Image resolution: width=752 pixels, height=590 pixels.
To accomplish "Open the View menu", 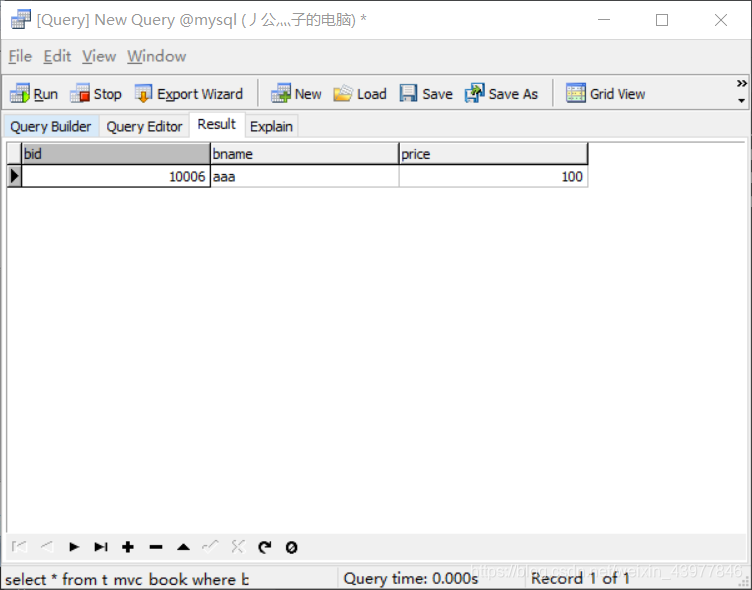I will pos(99,57).
